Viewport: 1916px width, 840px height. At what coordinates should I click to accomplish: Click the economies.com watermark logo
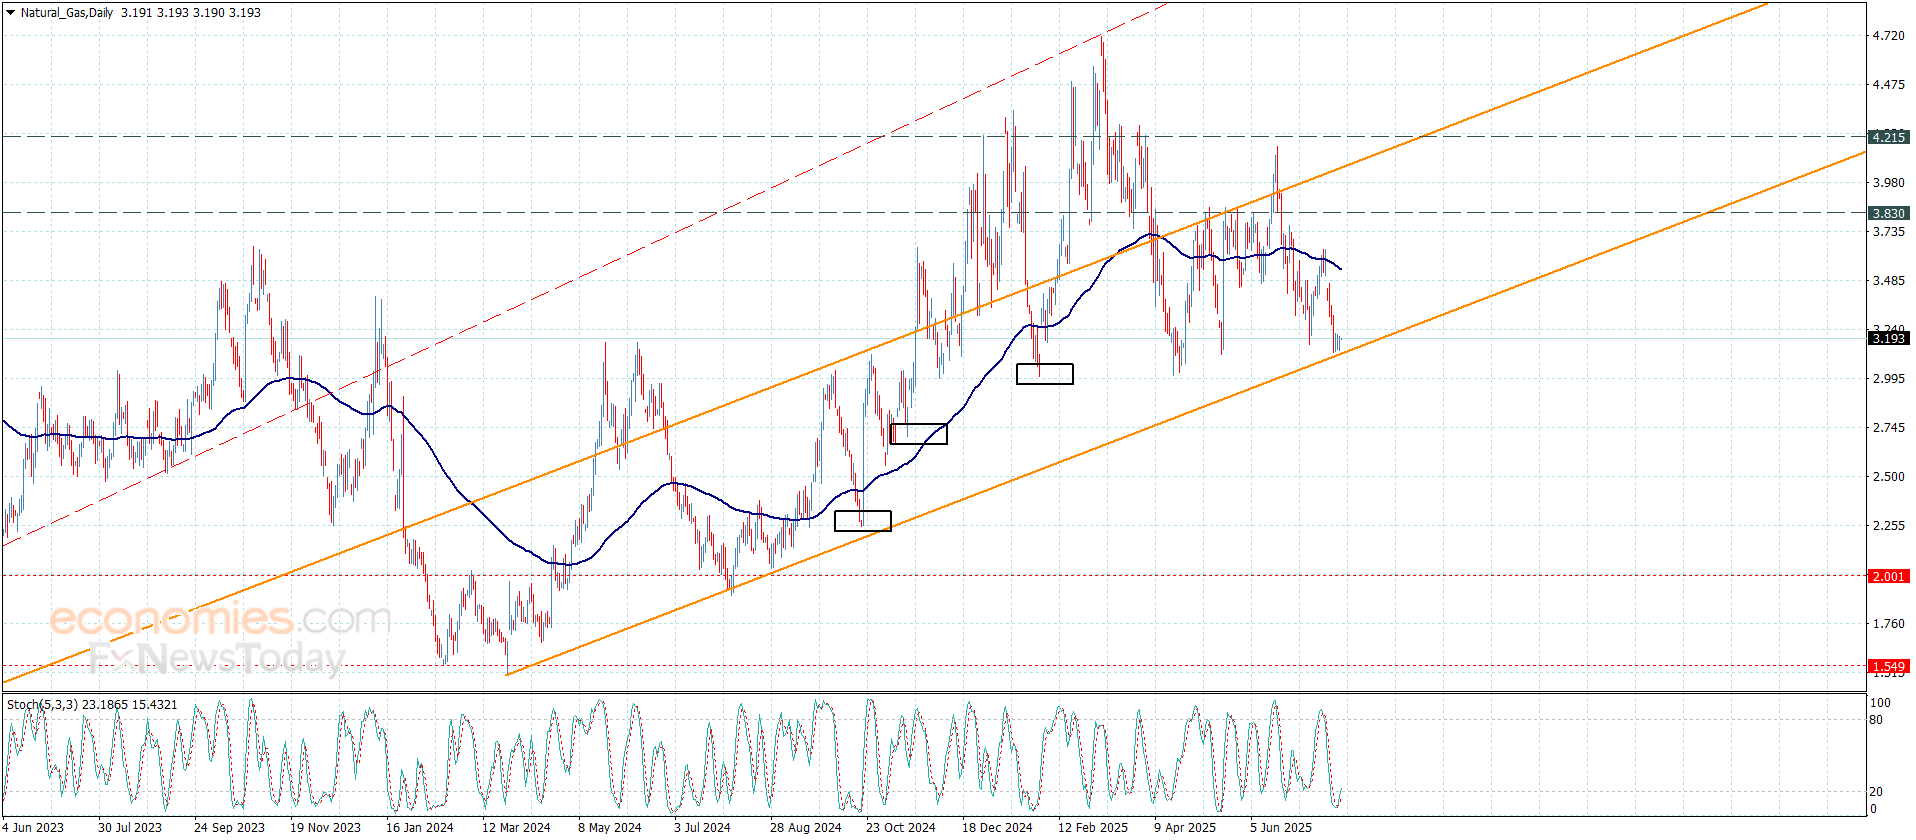[x=220, y=619]
